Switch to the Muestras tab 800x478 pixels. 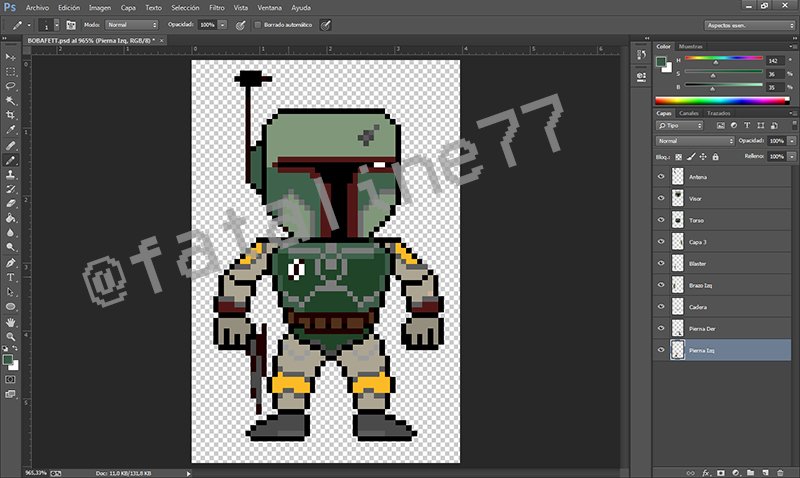(691, 46)
